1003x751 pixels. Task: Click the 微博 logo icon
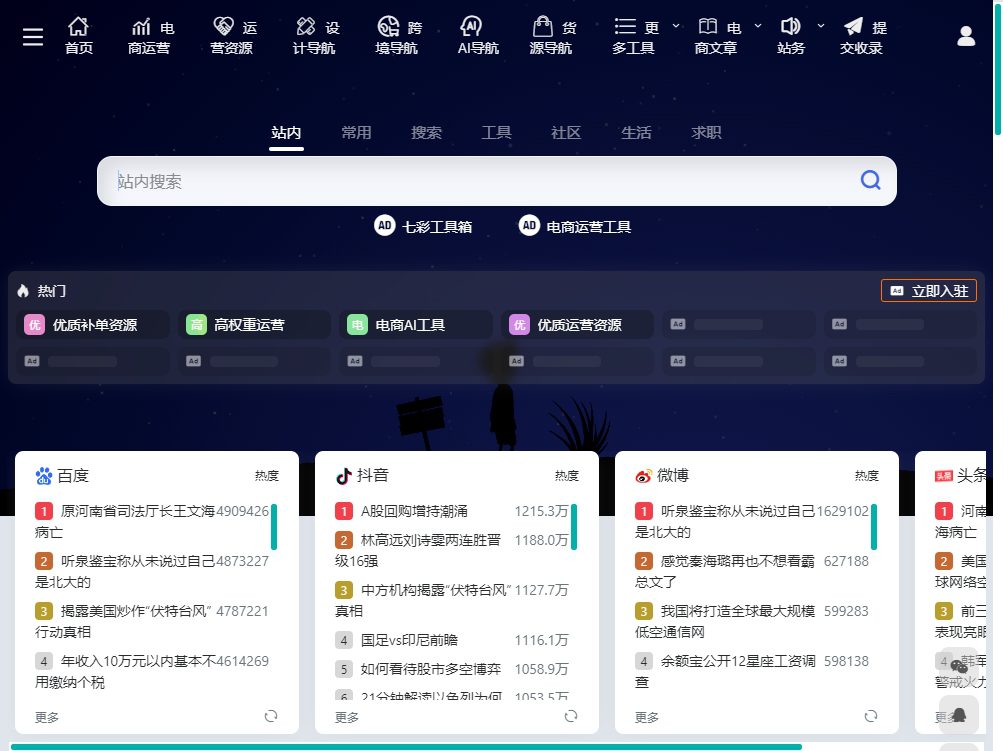tap(644, 476)
